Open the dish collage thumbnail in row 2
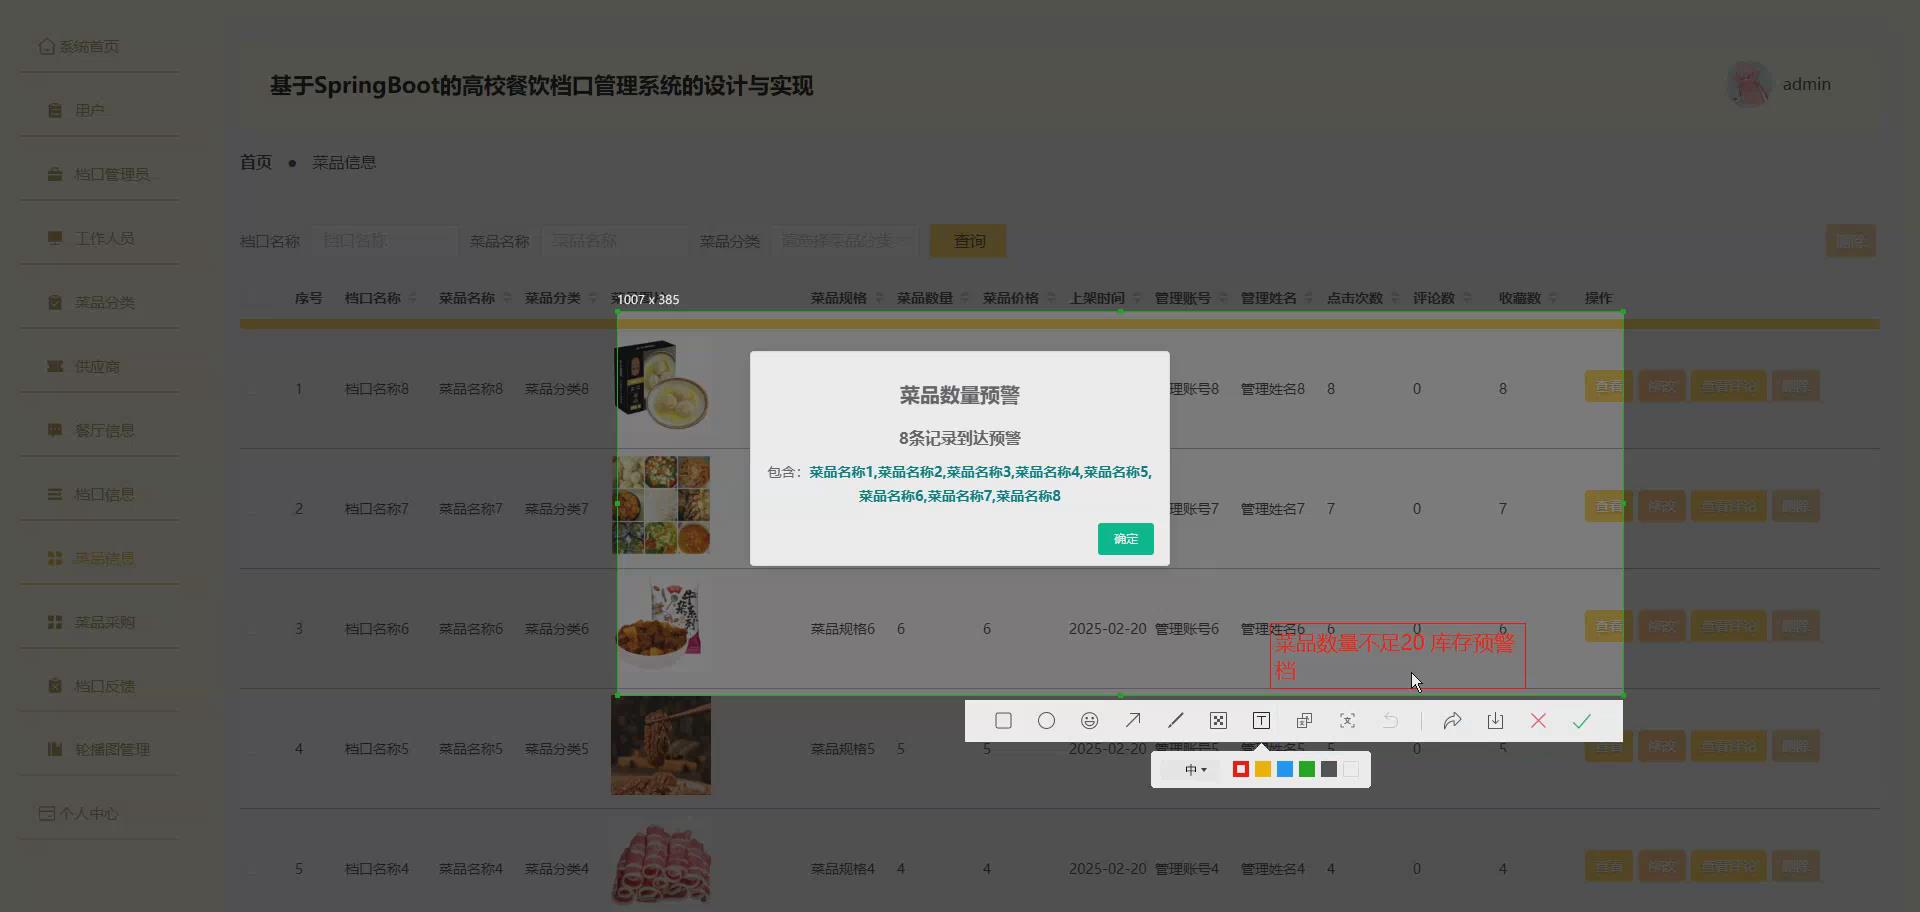This screenshot has height=912, width=1920. point(661,505)
